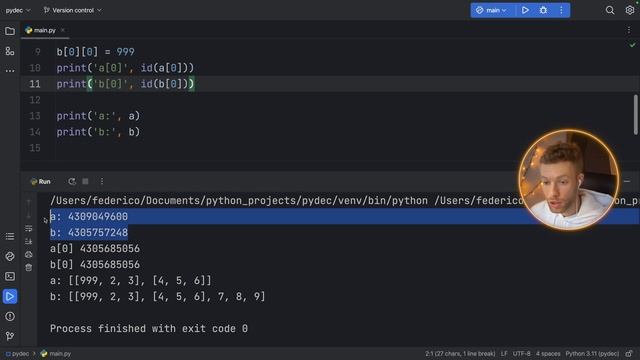
Task: Open Run panel more options menu
Action: pos(102,181)
